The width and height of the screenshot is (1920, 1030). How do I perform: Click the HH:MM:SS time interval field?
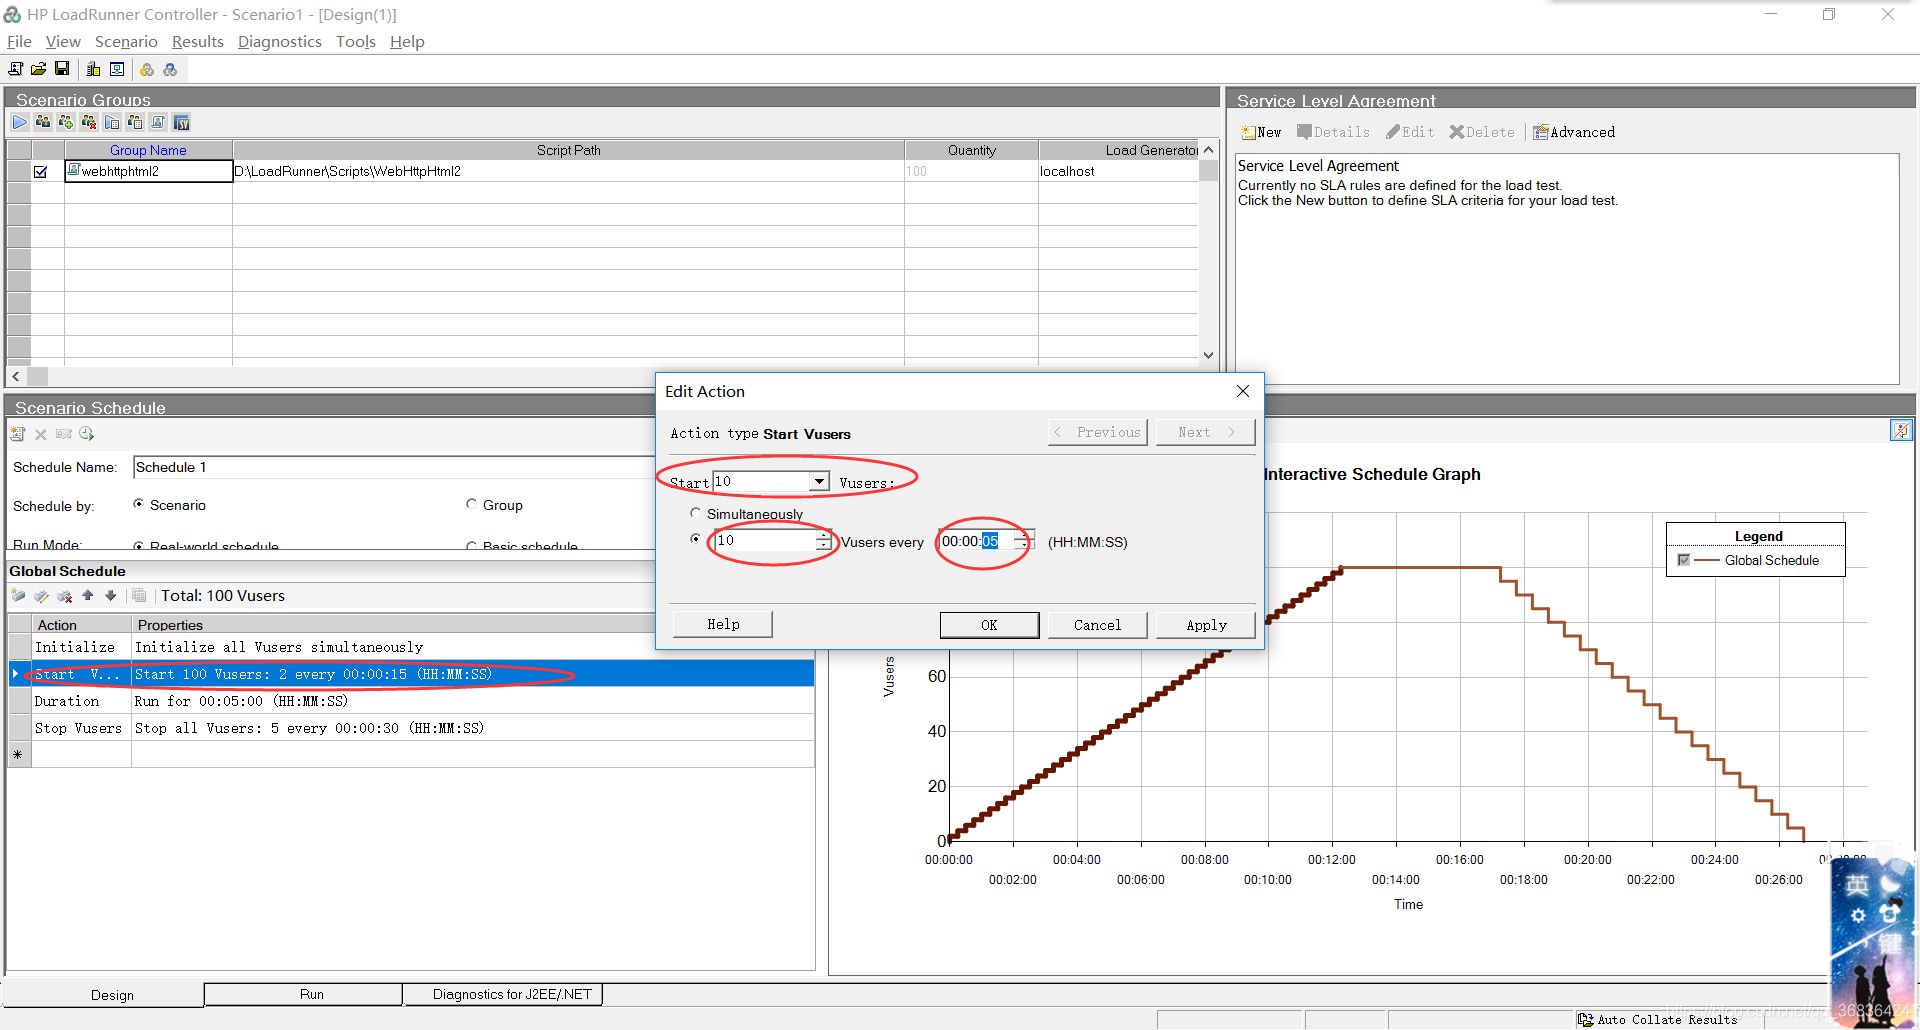(976, 541)
